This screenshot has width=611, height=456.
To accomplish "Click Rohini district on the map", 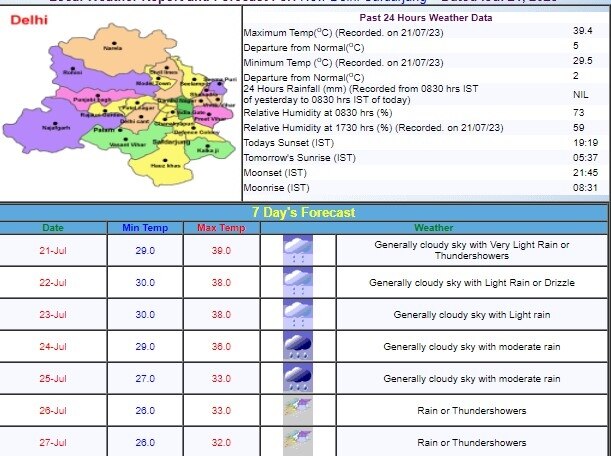I will pyautogui.click(x=72, y=73).
